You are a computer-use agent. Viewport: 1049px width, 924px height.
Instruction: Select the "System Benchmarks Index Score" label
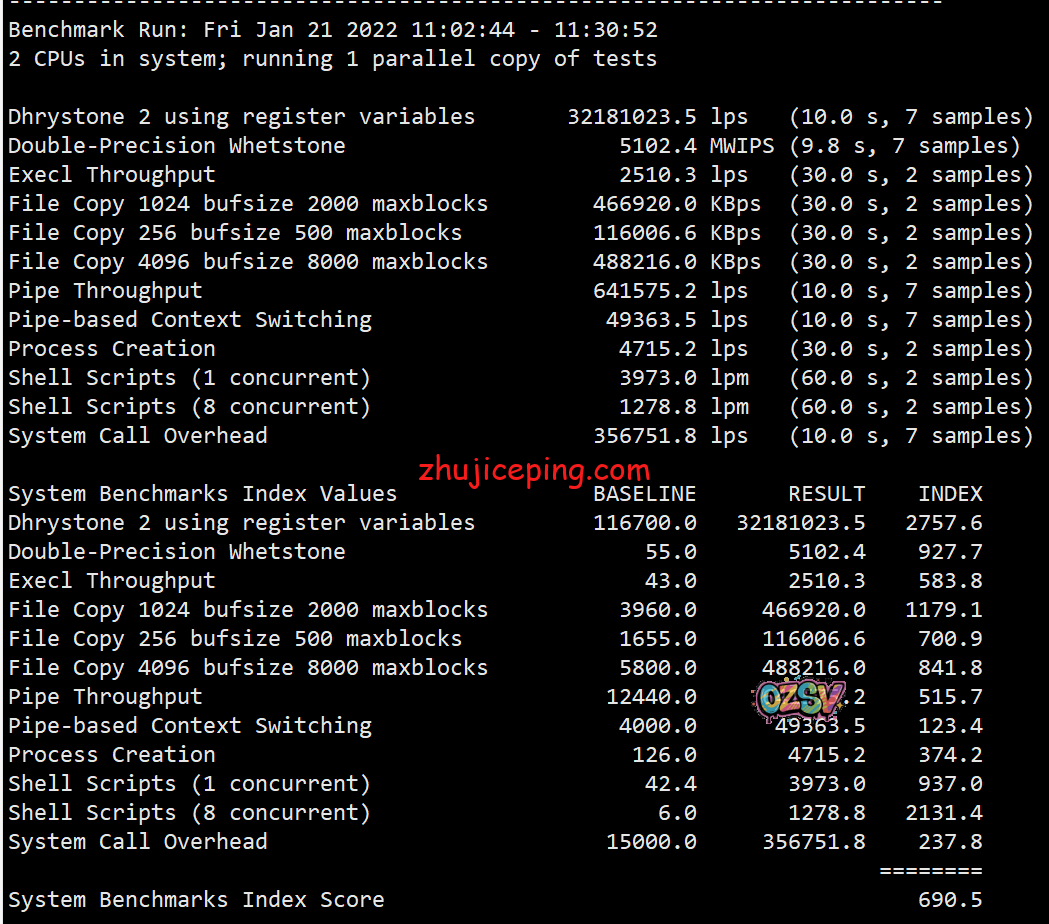196,900
